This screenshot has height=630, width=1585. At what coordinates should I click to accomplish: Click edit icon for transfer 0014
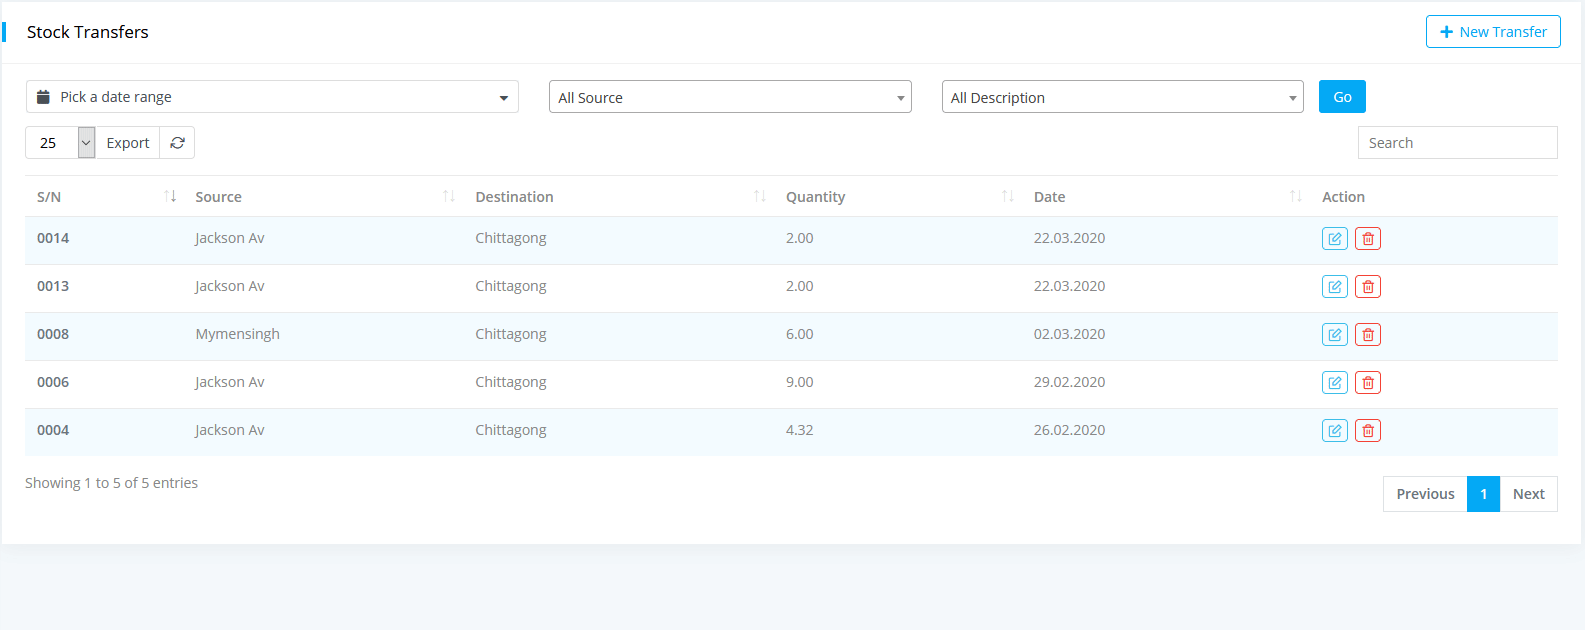click(1334, 239)
